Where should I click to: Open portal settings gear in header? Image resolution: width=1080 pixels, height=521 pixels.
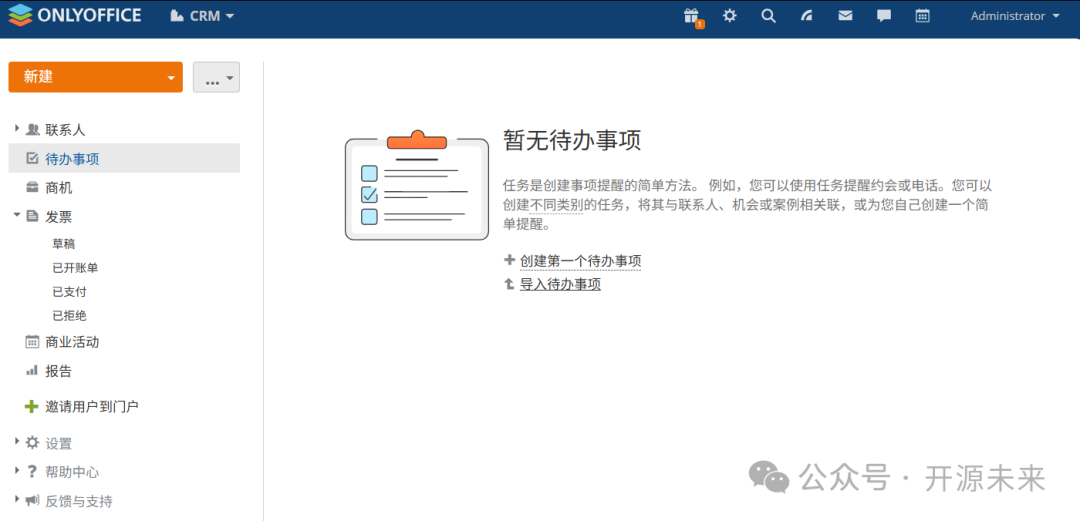pyautogui.click(x=729, y=16)
